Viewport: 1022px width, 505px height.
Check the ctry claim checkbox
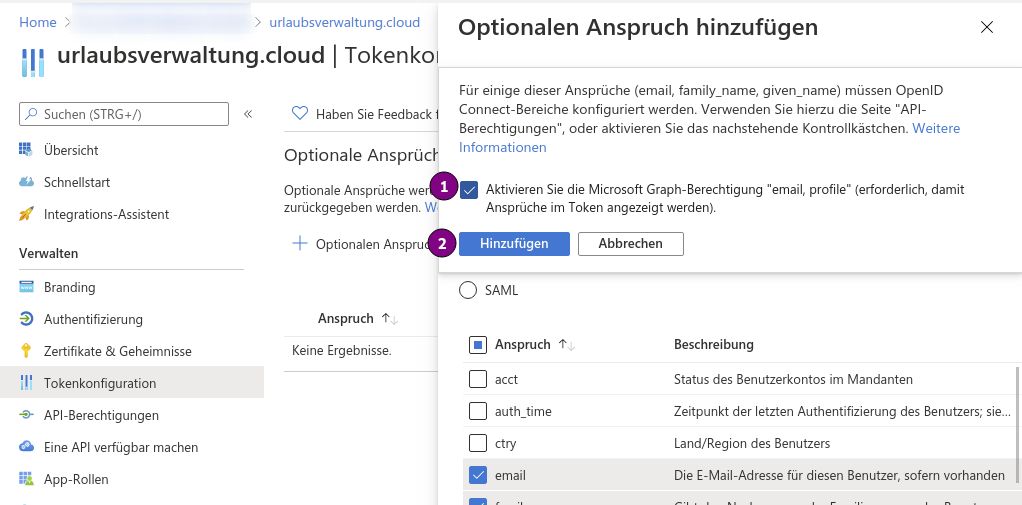tap(478, 443)
